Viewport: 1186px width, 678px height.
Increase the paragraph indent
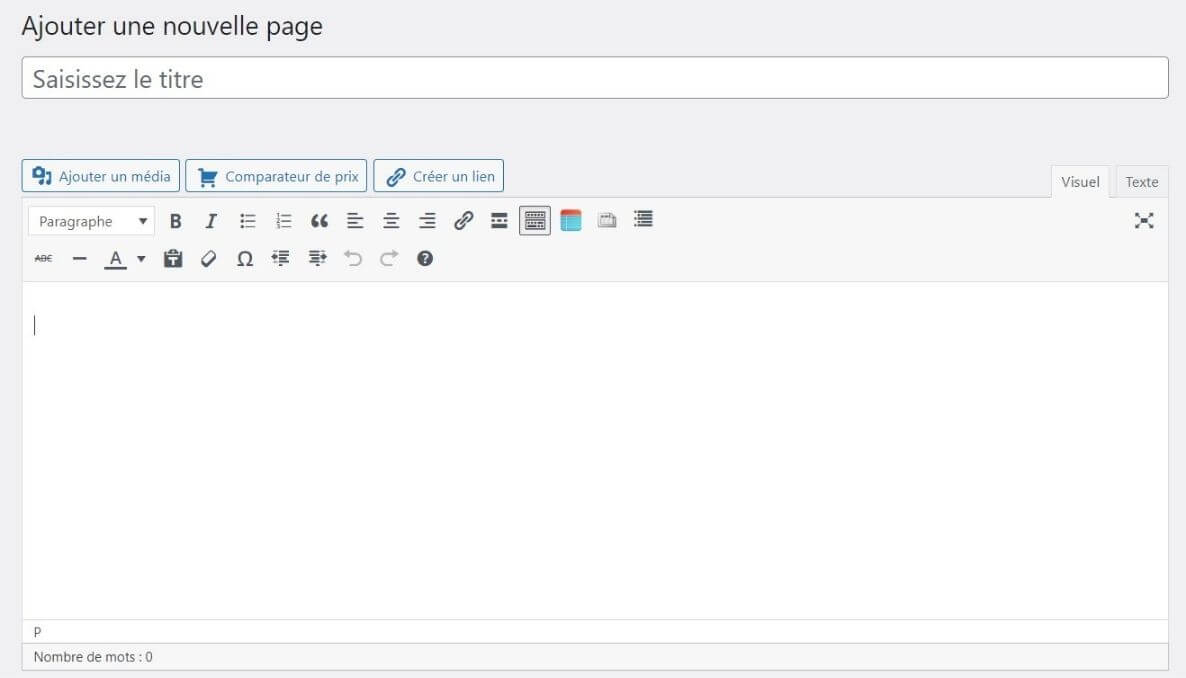click(317, 259)
